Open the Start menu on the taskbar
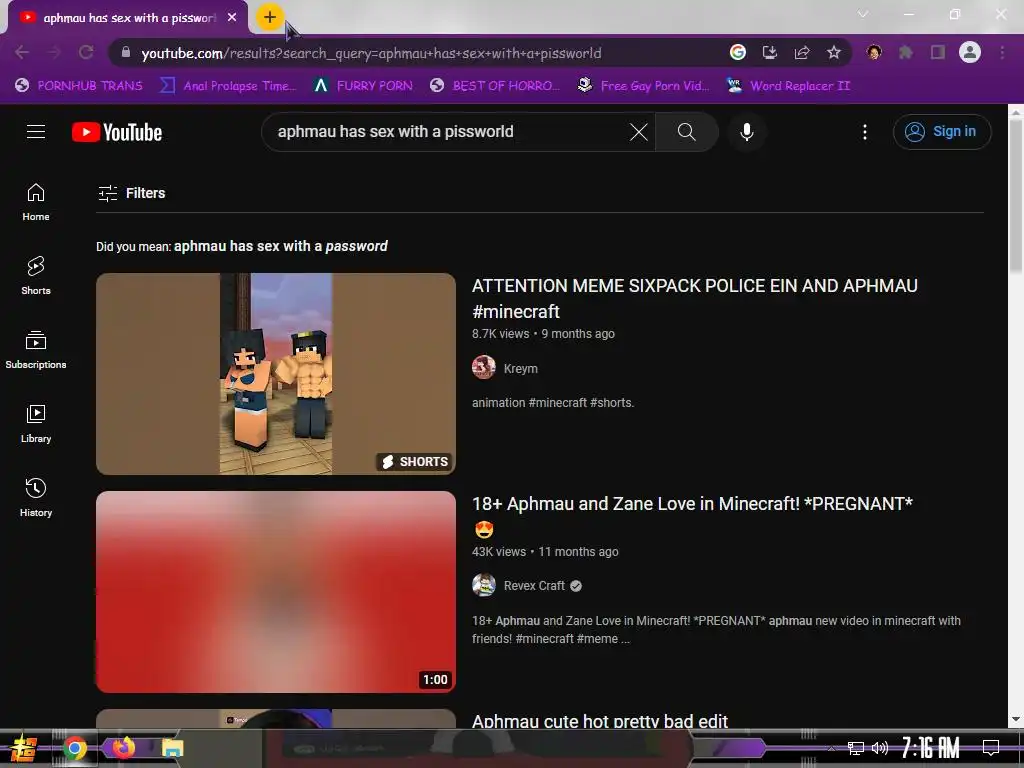This screenshot has height=768, width=1024. click(23, 748)
